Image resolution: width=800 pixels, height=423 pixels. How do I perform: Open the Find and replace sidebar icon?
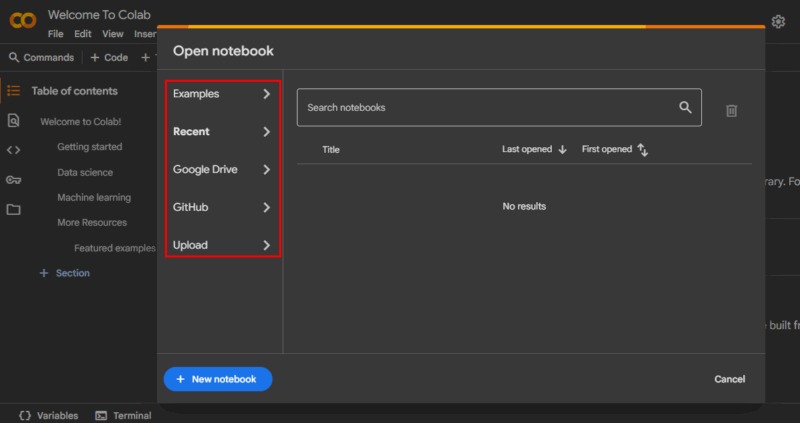point(14,121)
